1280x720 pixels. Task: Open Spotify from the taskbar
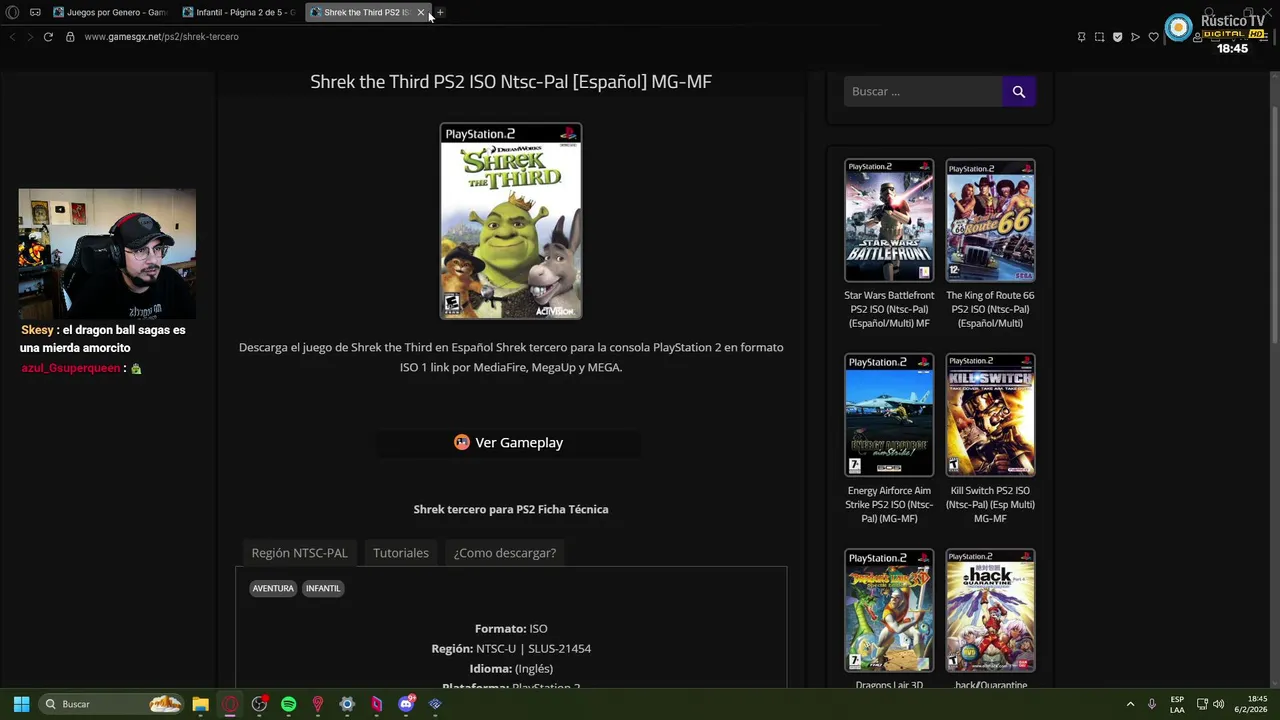(288, 704)
